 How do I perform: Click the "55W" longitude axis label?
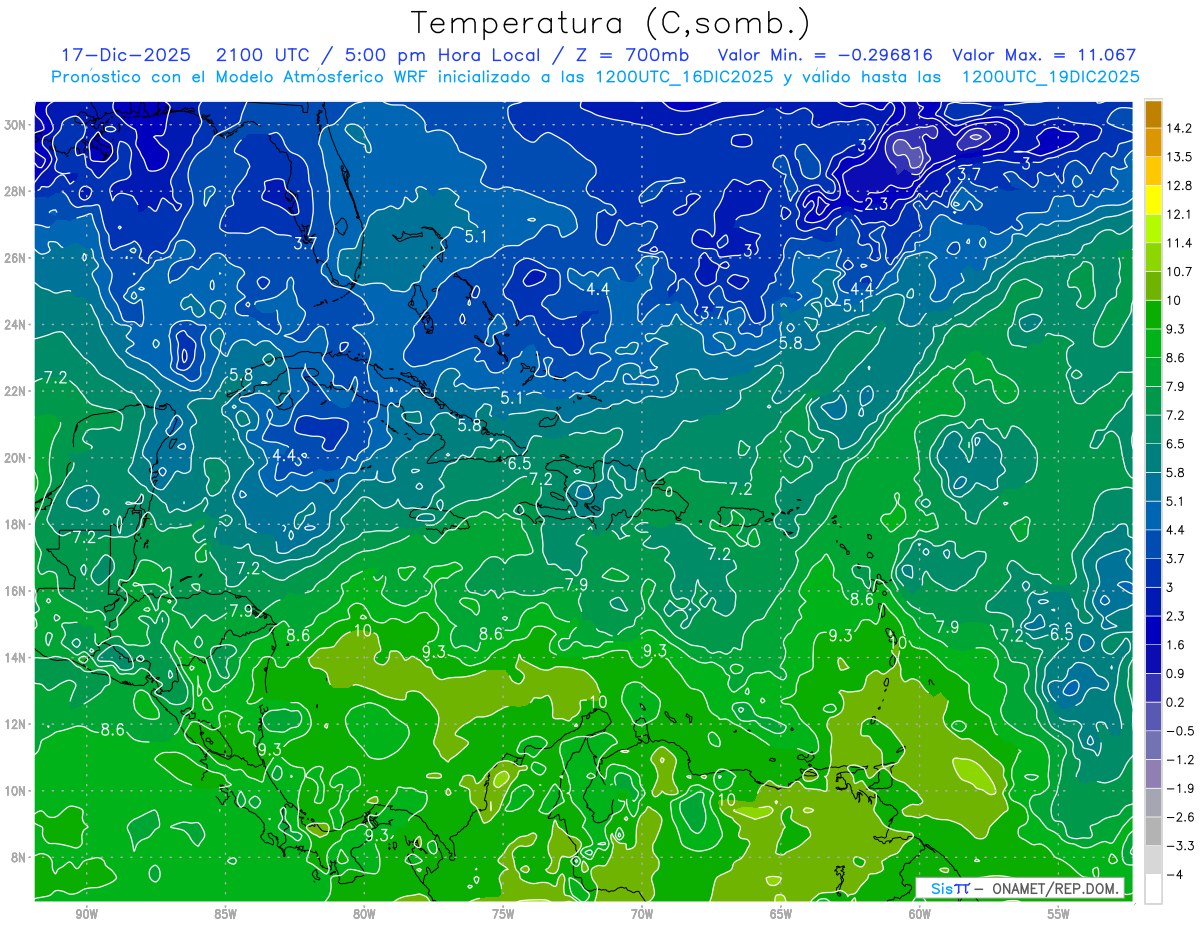coord(1059,914)
